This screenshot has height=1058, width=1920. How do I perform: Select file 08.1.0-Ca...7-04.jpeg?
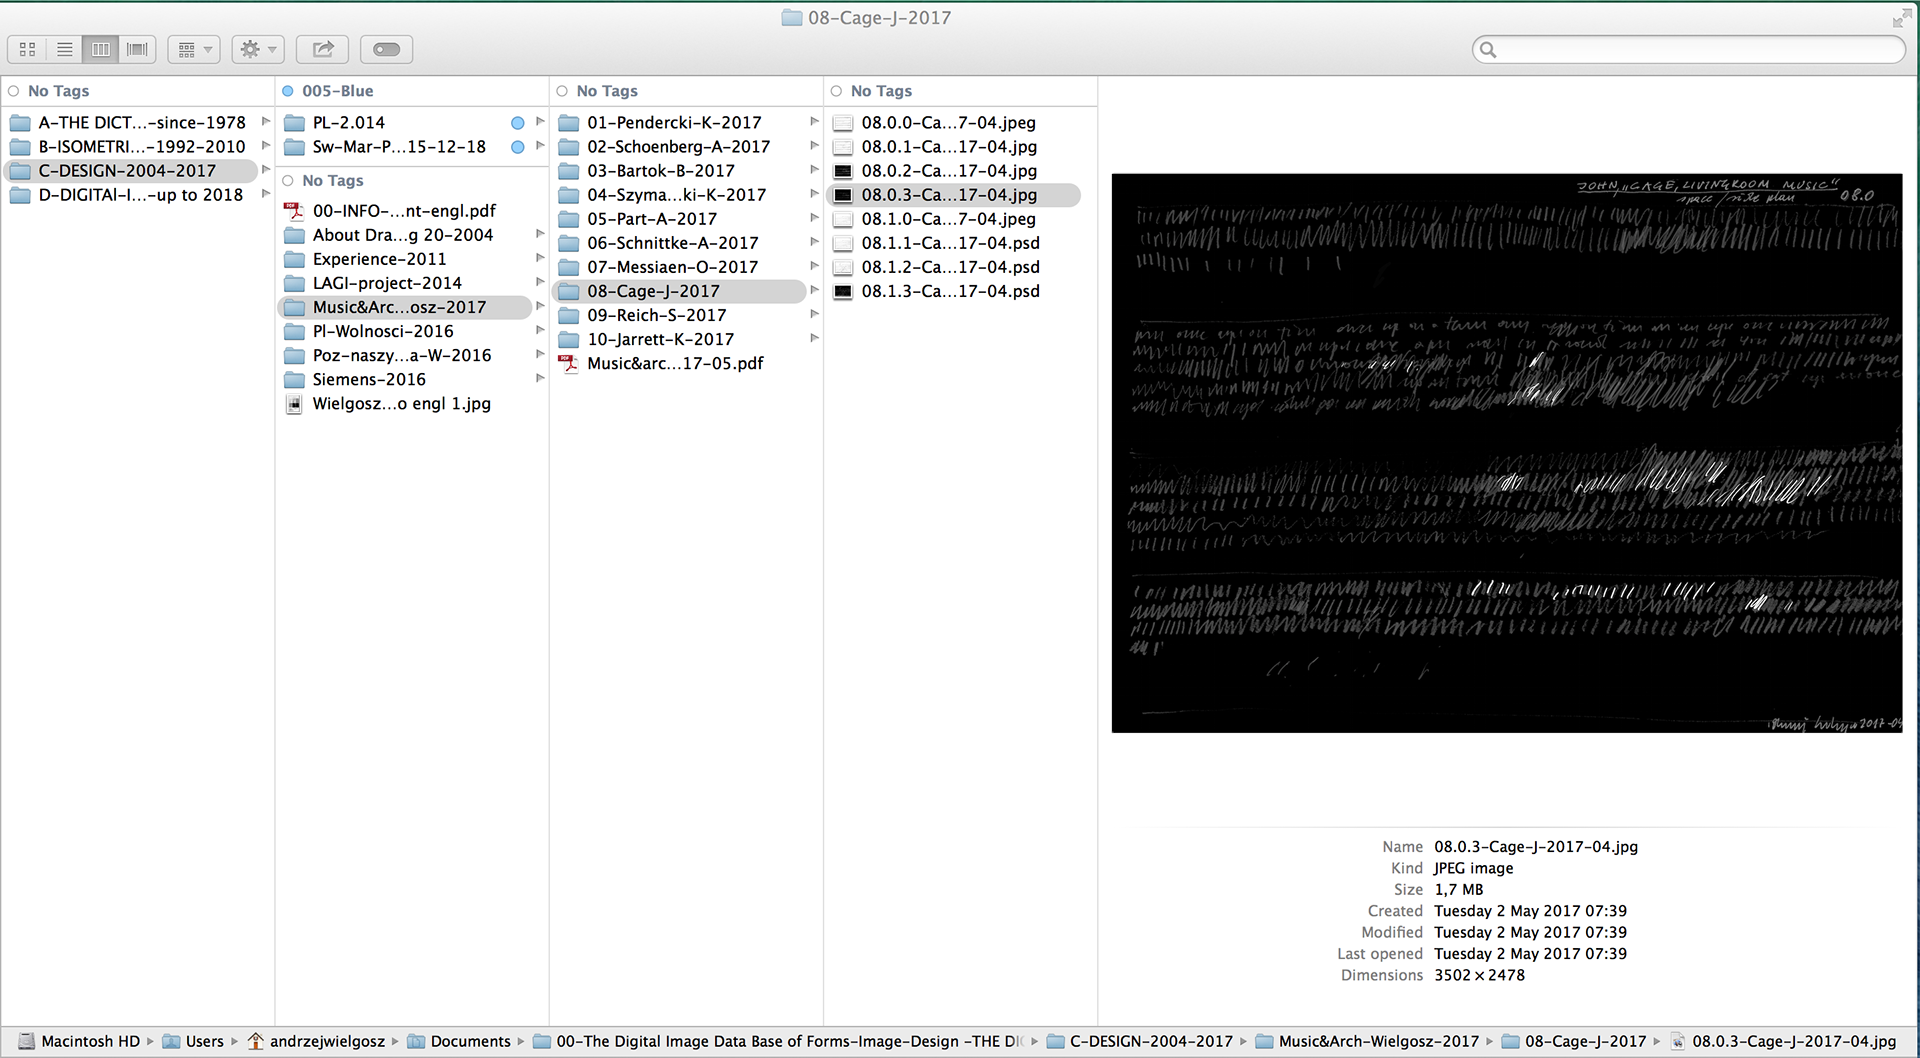(954, 218)
